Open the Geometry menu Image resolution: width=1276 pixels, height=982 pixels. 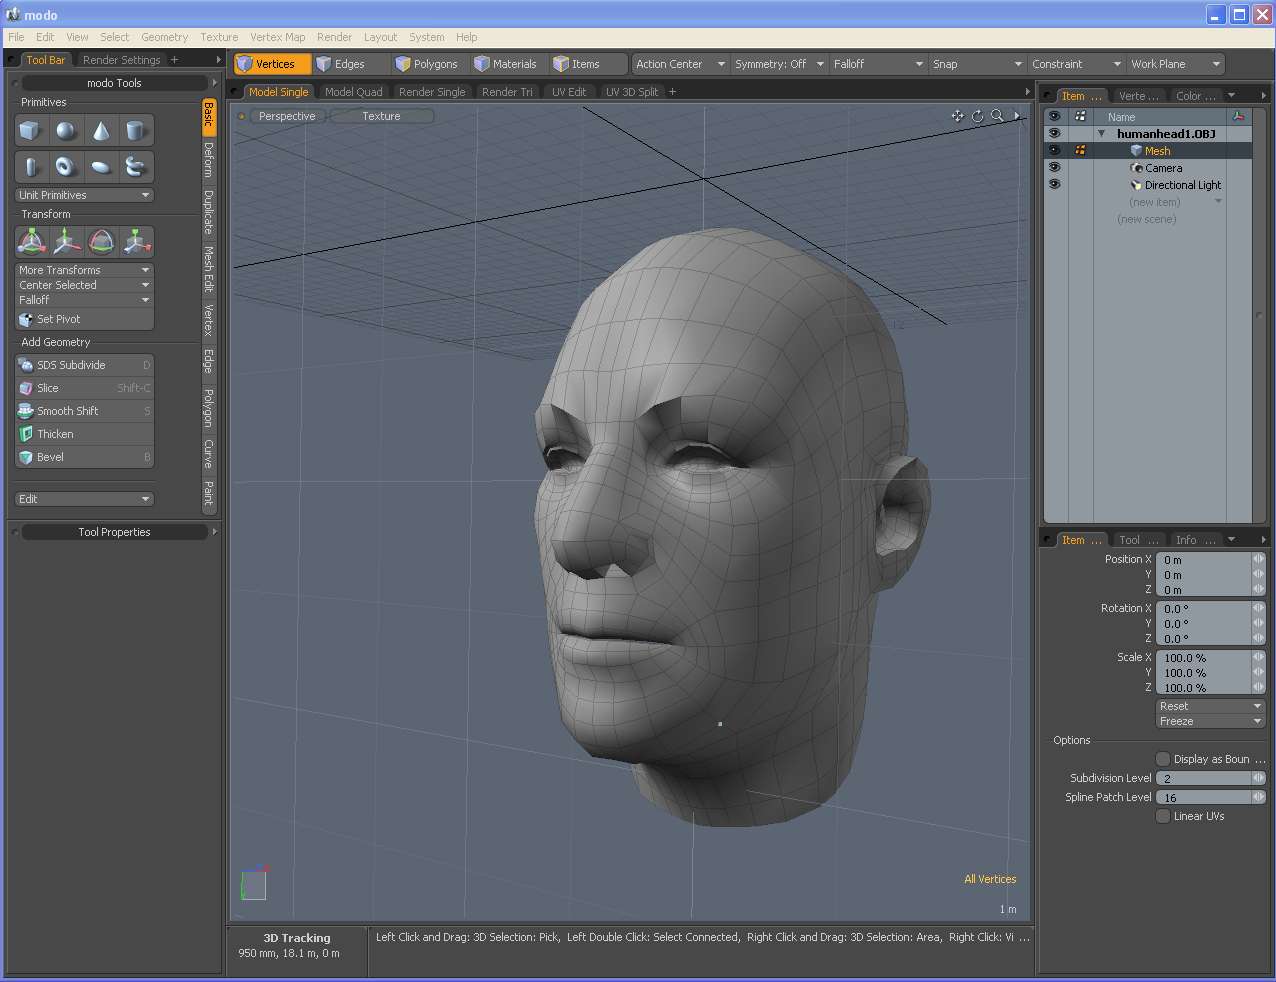click(164, 37)
